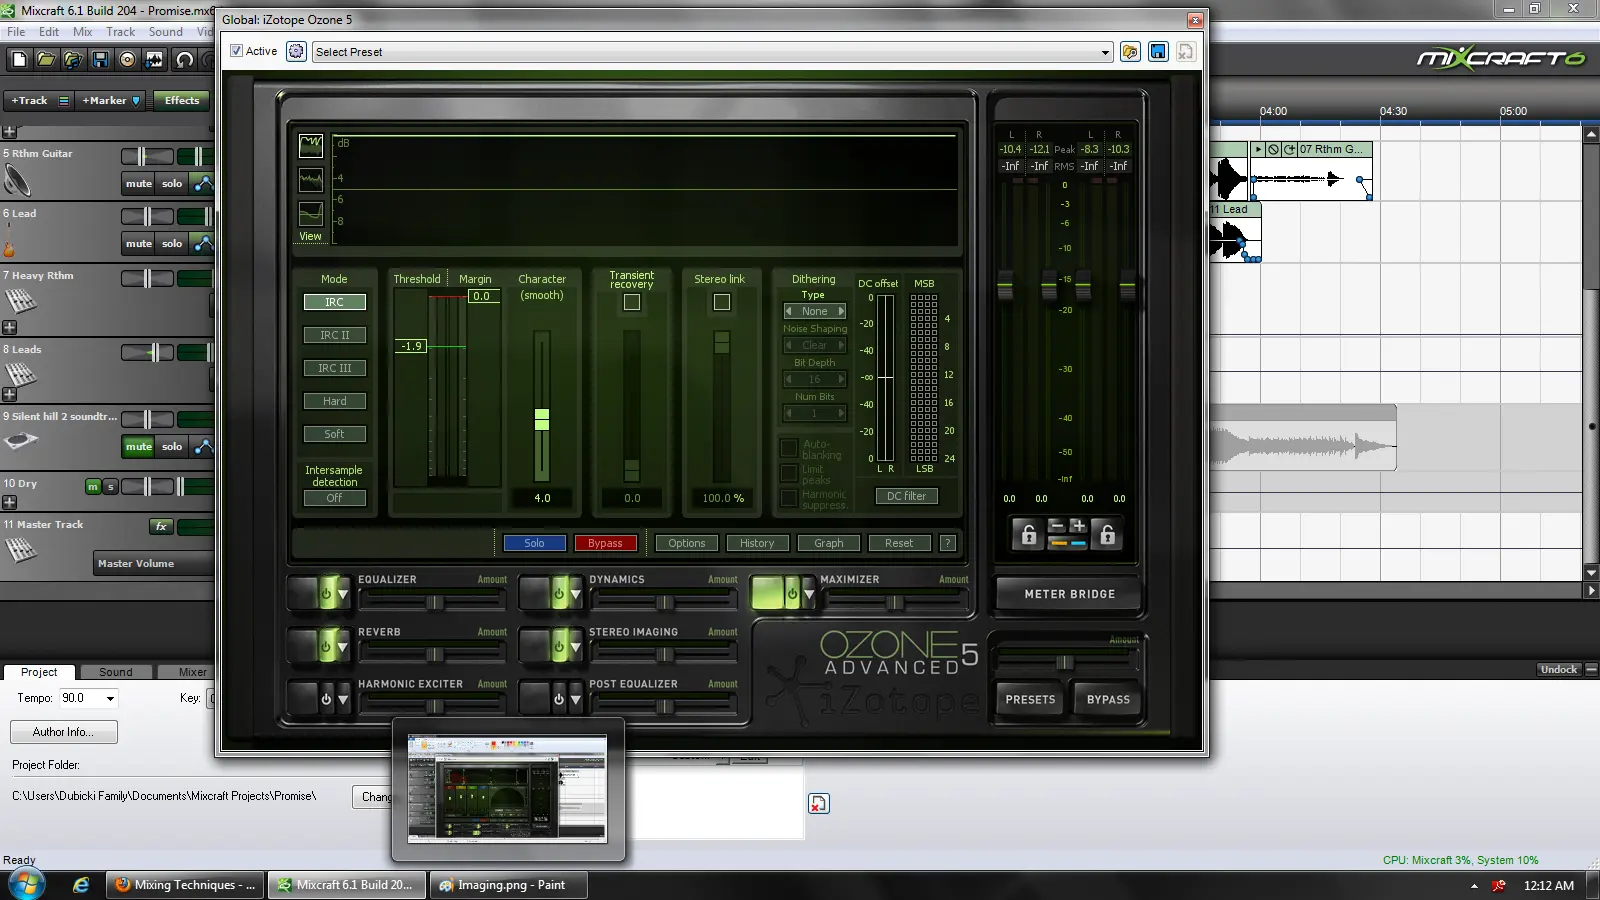The height and width of the screenshot is (900, 1600).
Task: Click the Mix Down to audio file icon
Action: coord(154,60)
